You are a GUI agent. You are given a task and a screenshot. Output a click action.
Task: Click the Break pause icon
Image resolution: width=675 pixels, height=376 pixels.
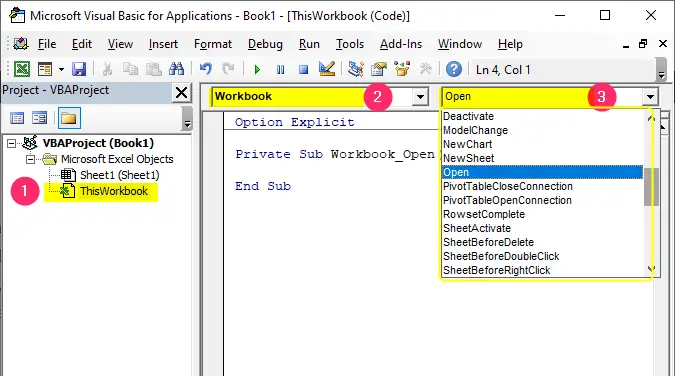[280, 69]
